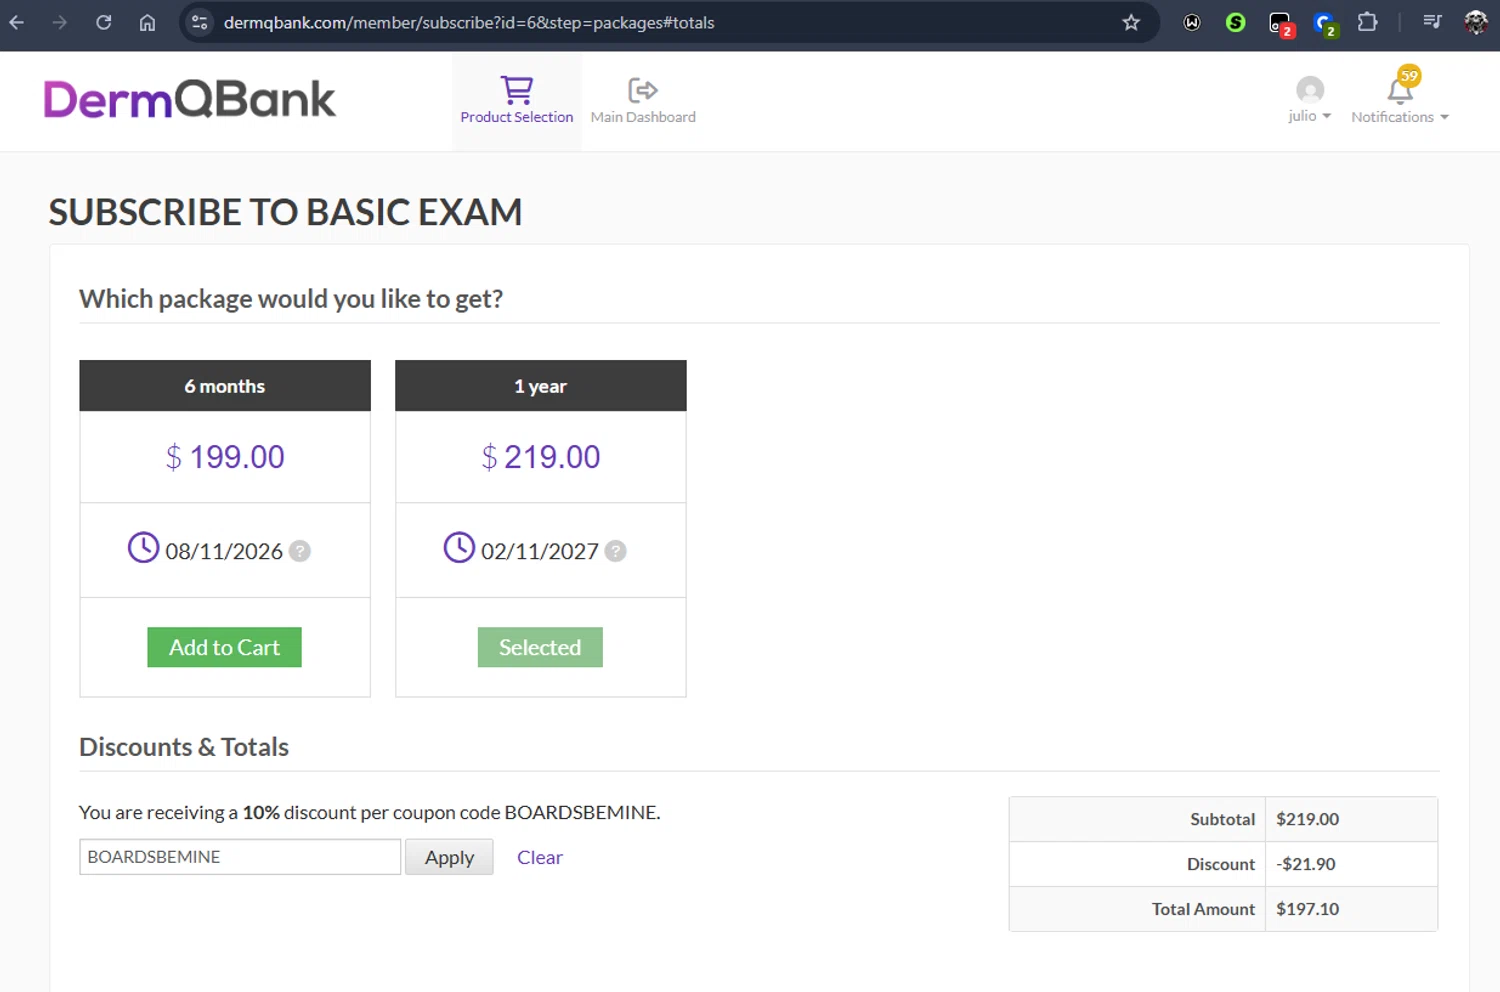The width and height of the screenshot is (1500, 992).
Task: Go back with the browser back arrow
Action: pyautogui.click(x=17, y=22)
